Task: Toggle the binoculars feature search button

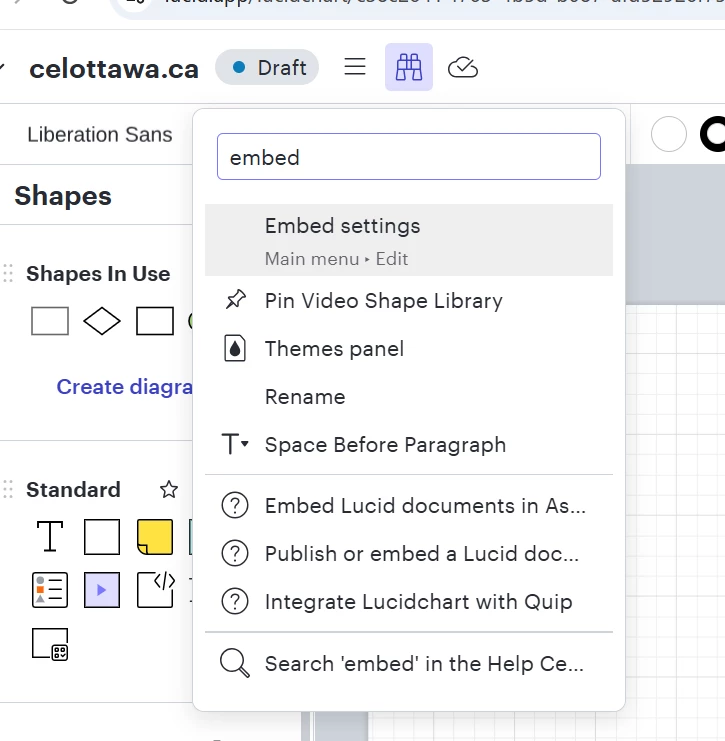Action: point(409,67)
